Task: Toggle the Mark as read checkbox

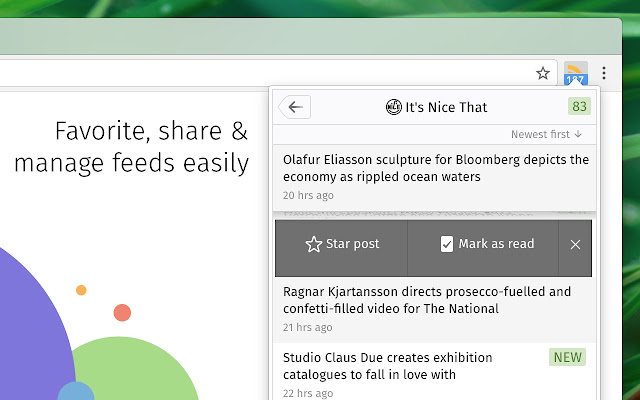Action: tap(447, 244)
